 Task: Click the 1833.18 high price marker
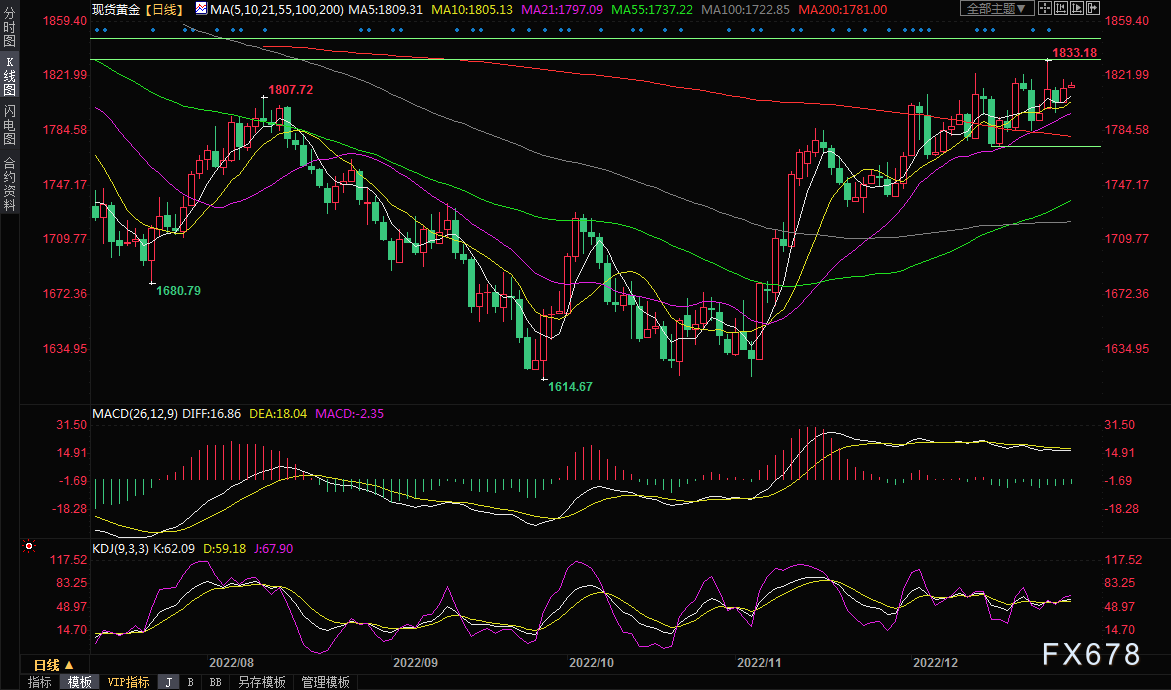click(x=1075, y=52)
